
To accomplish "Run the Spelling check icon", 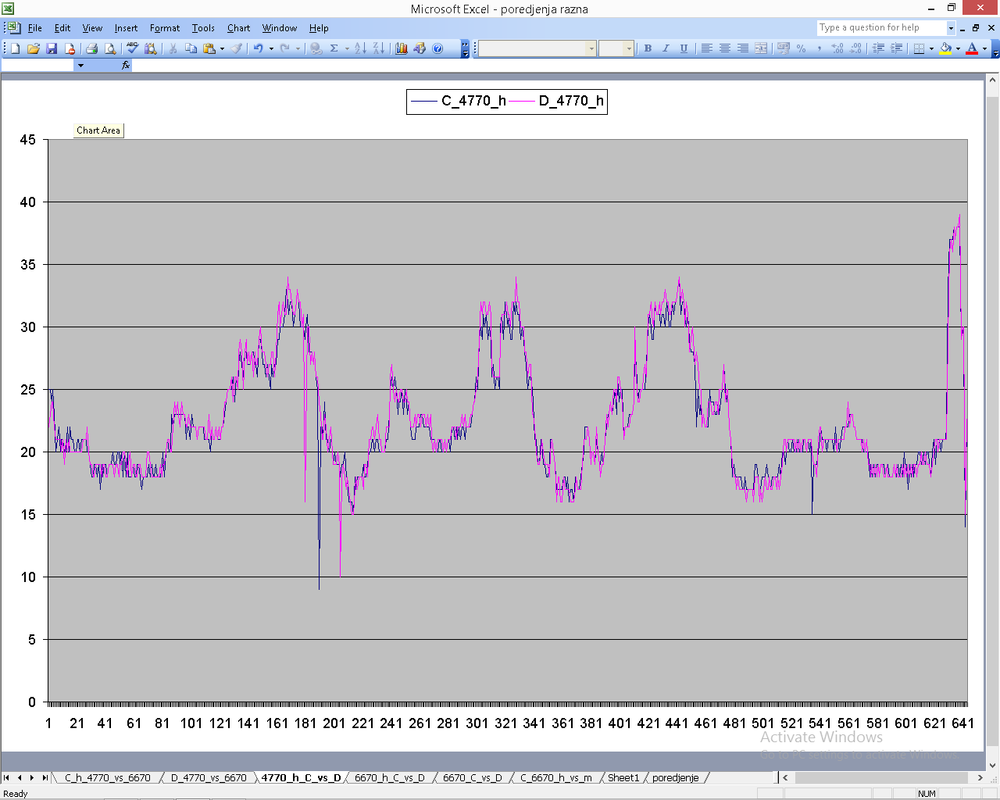I will coord(131,48).
